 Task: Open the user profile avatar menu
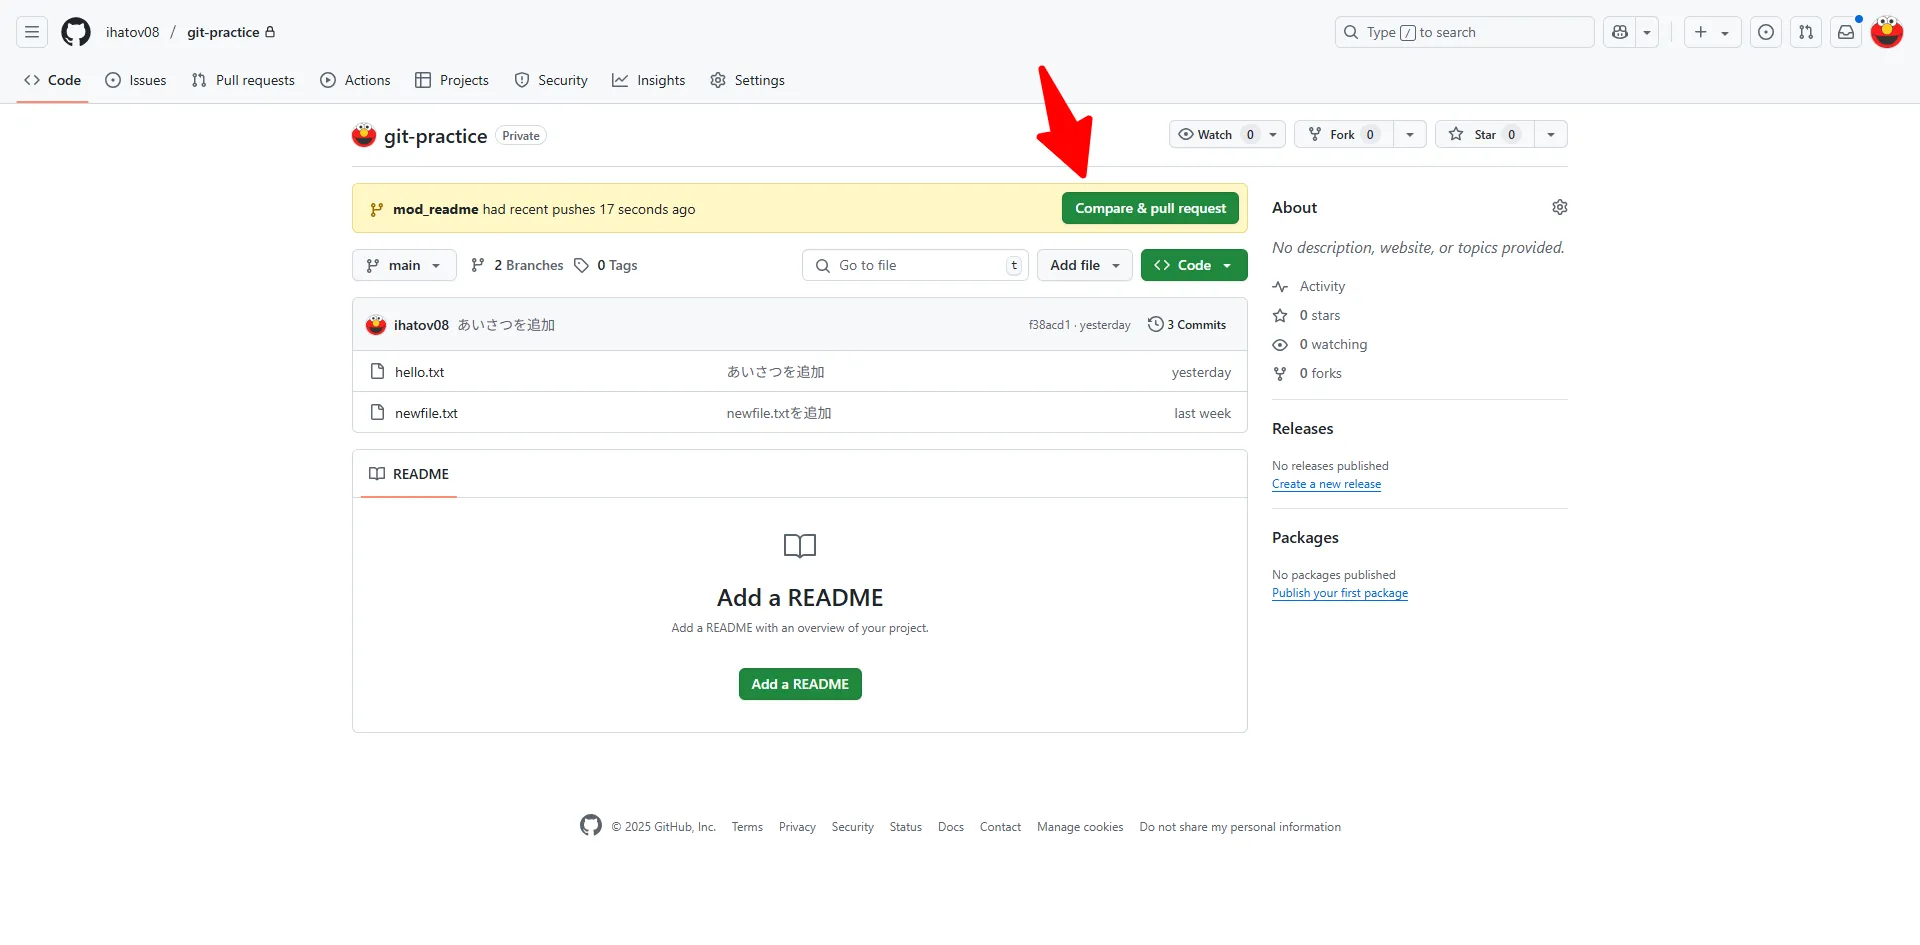tap(1887, 32)
